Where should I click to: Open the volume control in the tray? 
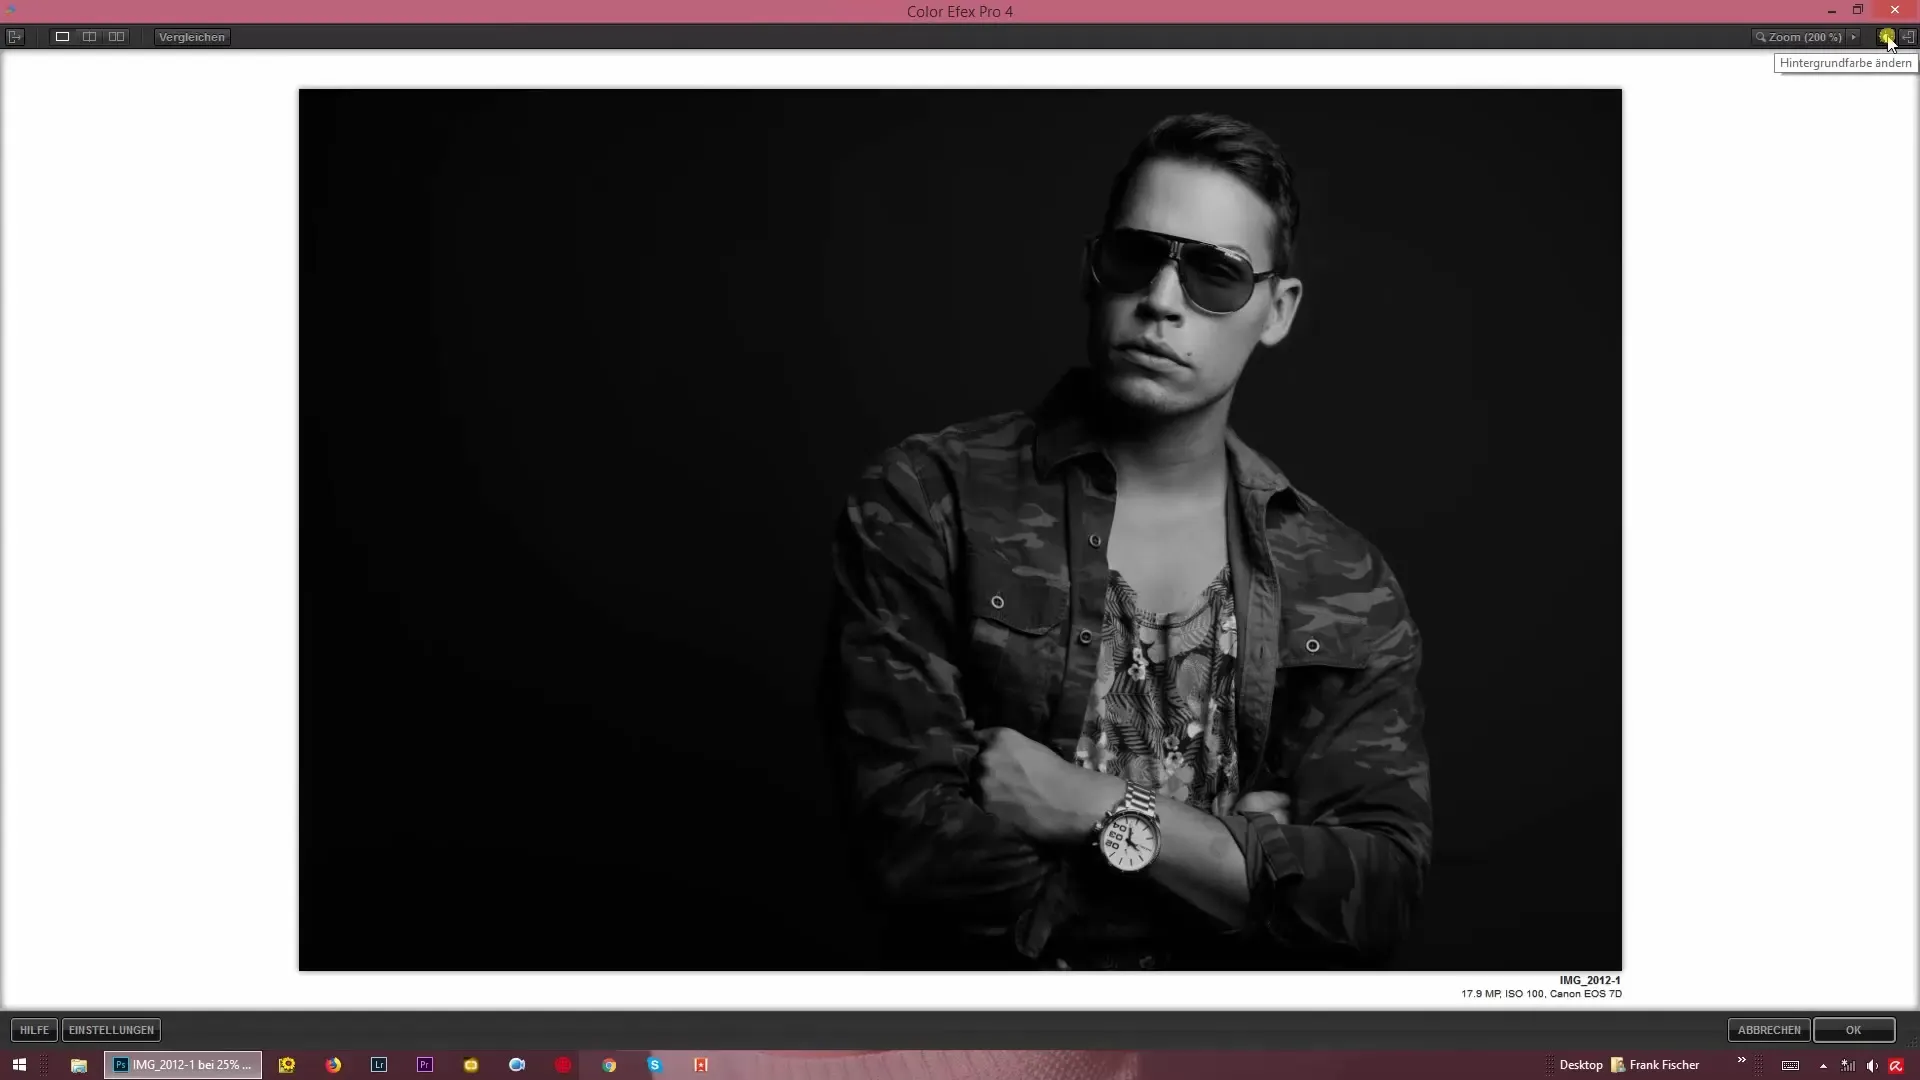[1872, 1066]
